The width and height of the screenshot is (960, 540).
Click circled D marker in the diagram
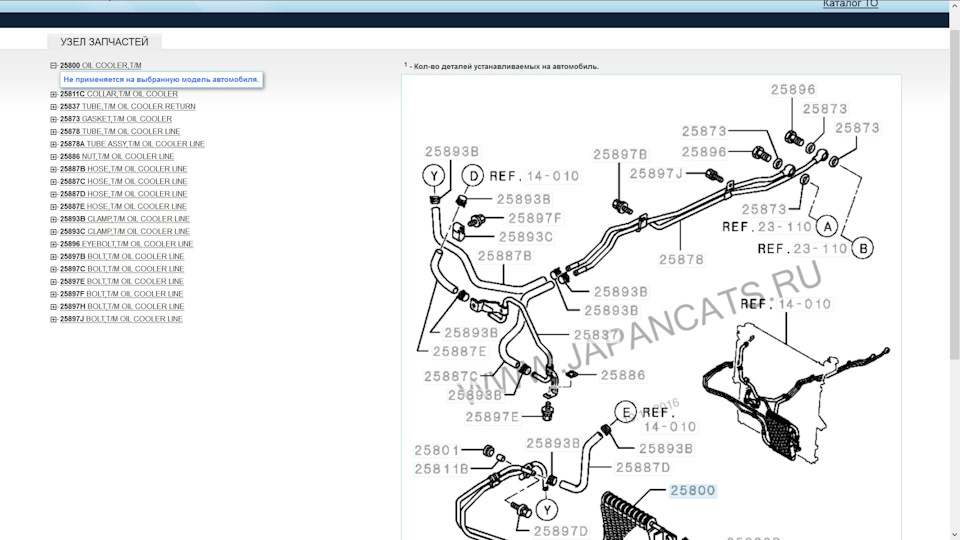472,177
